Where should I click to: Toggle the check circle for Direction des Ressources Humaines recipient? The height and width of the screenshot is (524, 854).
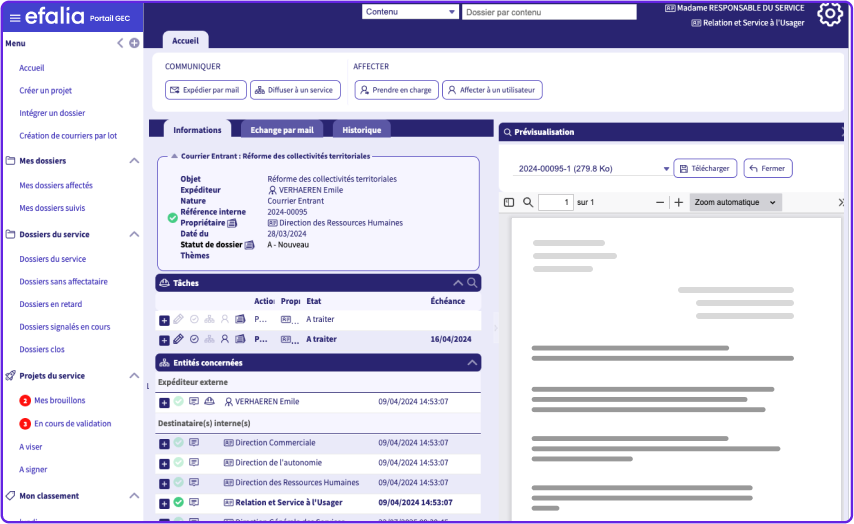point(179,482)
